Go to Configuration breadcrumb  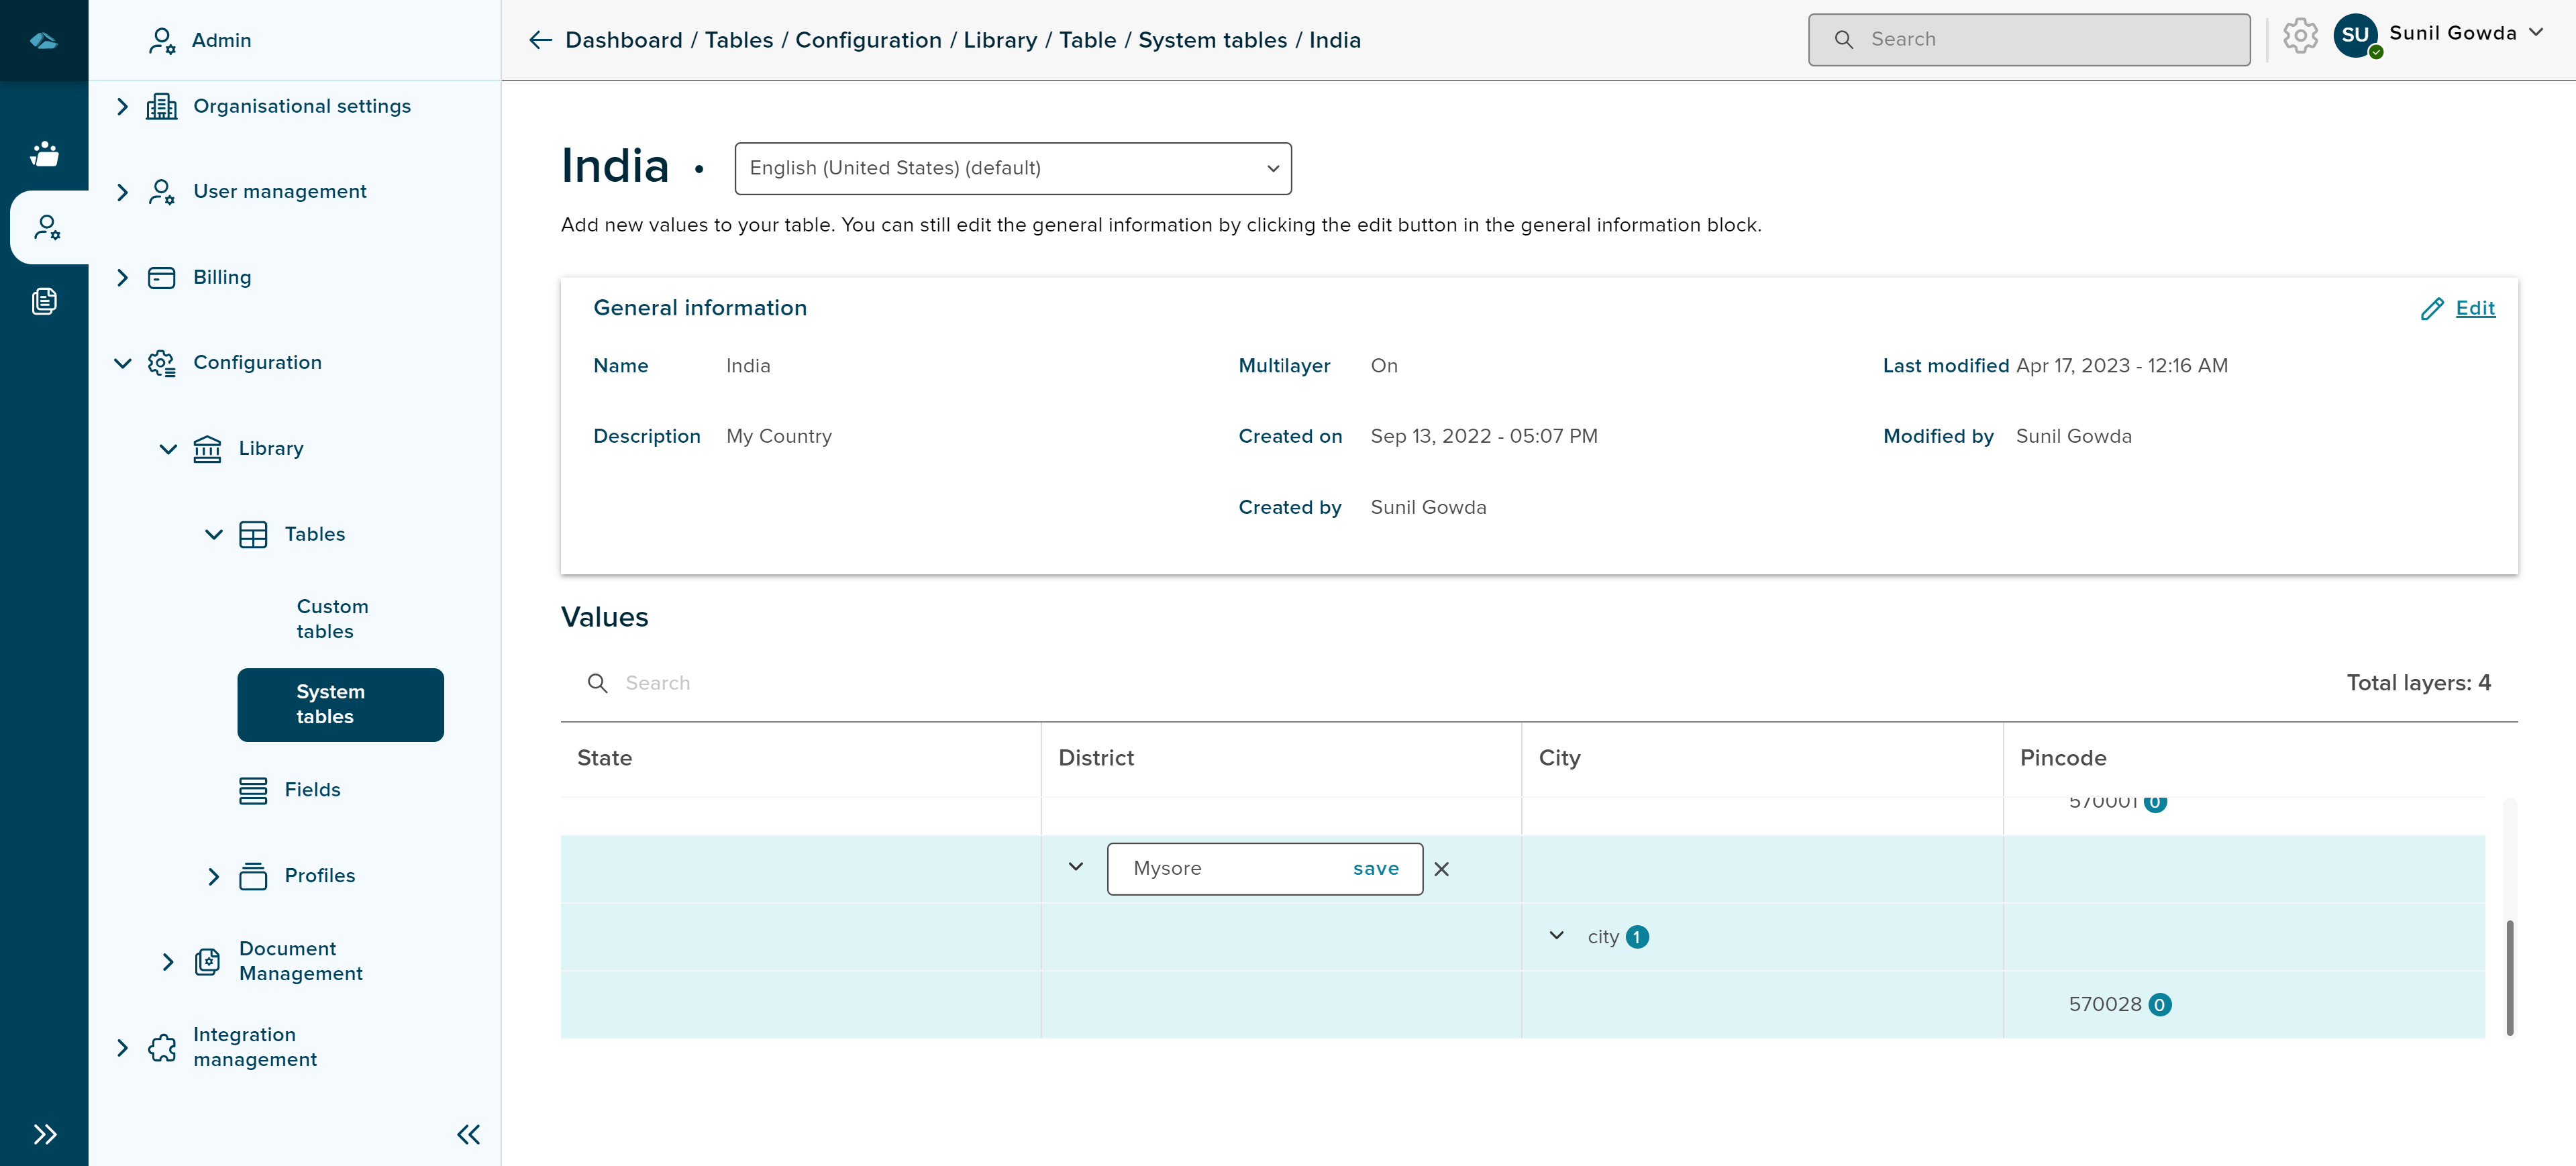868,40
